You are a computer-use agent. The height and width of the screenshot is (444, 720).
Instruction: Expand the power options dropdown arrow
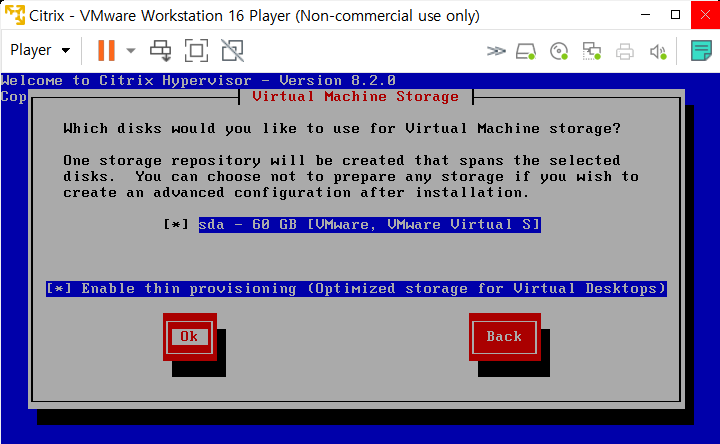coord(131,50)
